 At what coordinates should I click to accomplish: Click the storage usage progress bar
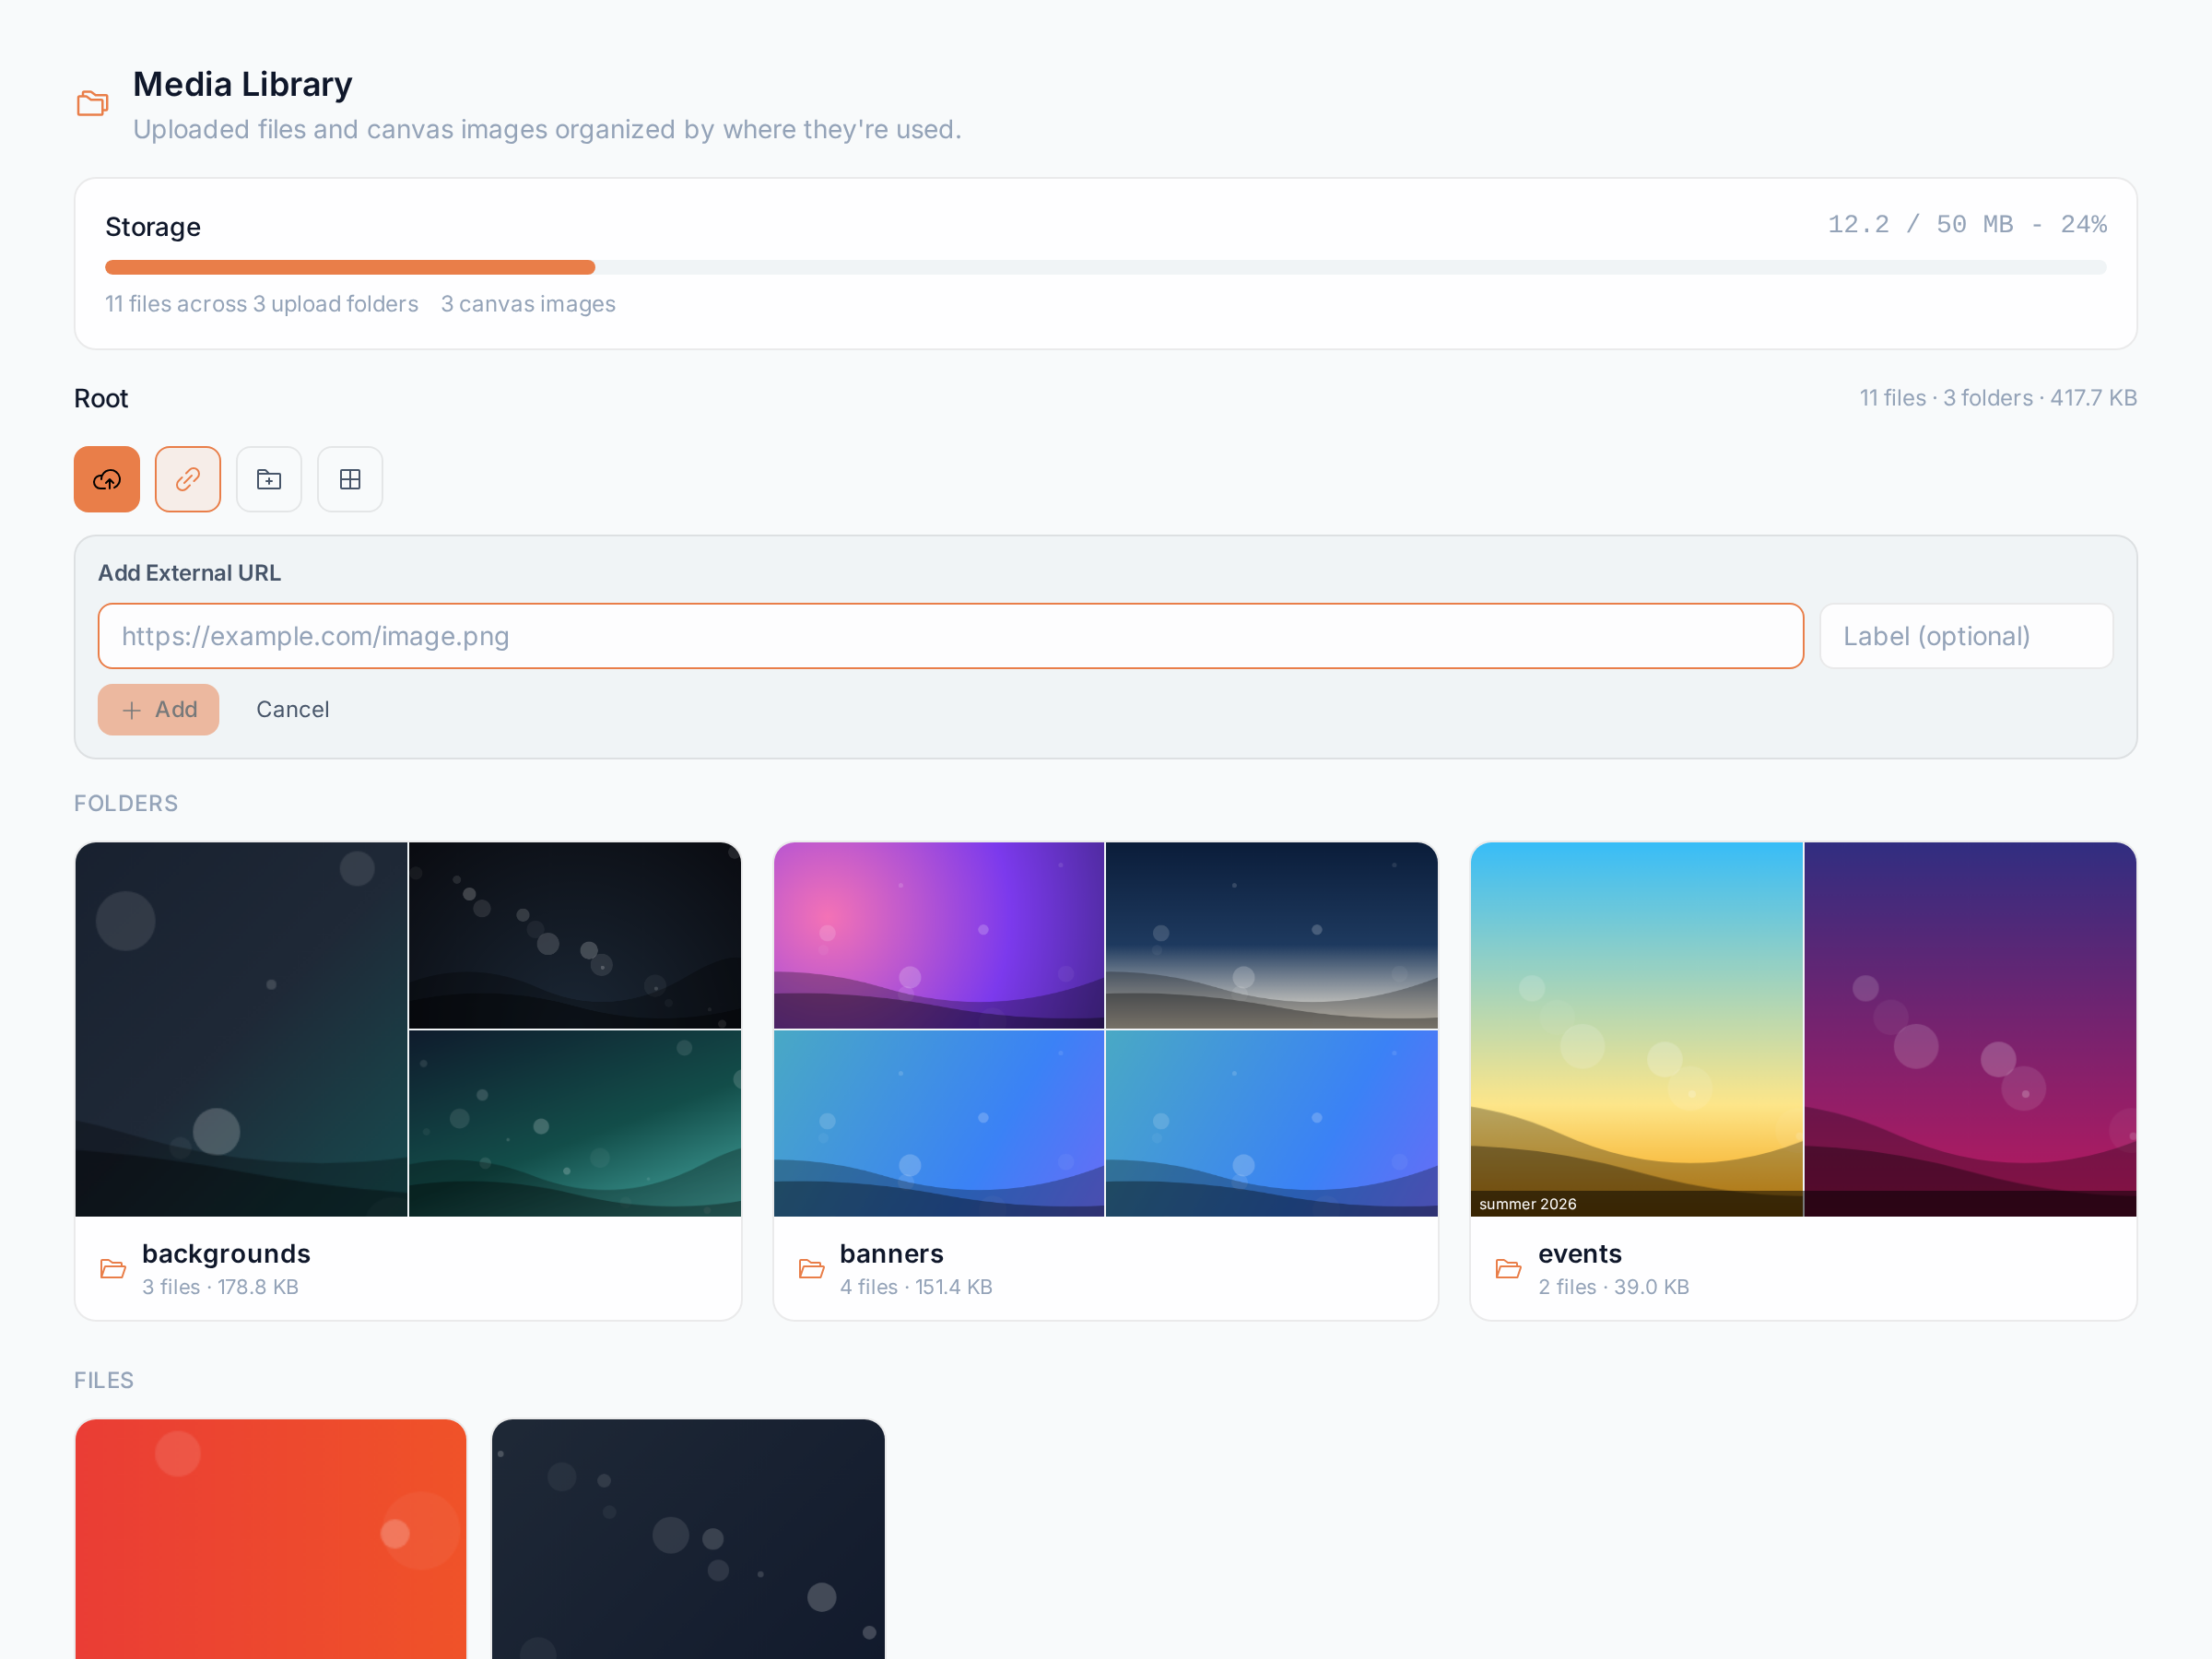tap(1105, 268)
